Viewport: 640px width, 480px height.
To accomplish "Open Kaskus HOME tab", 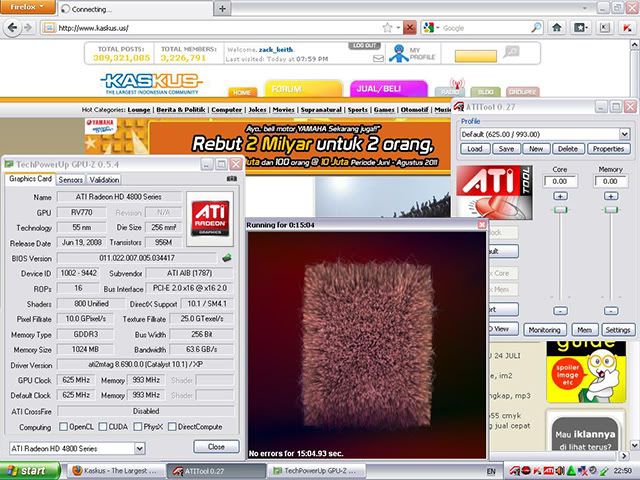I will pyautogui.click(x=242, y=92).
